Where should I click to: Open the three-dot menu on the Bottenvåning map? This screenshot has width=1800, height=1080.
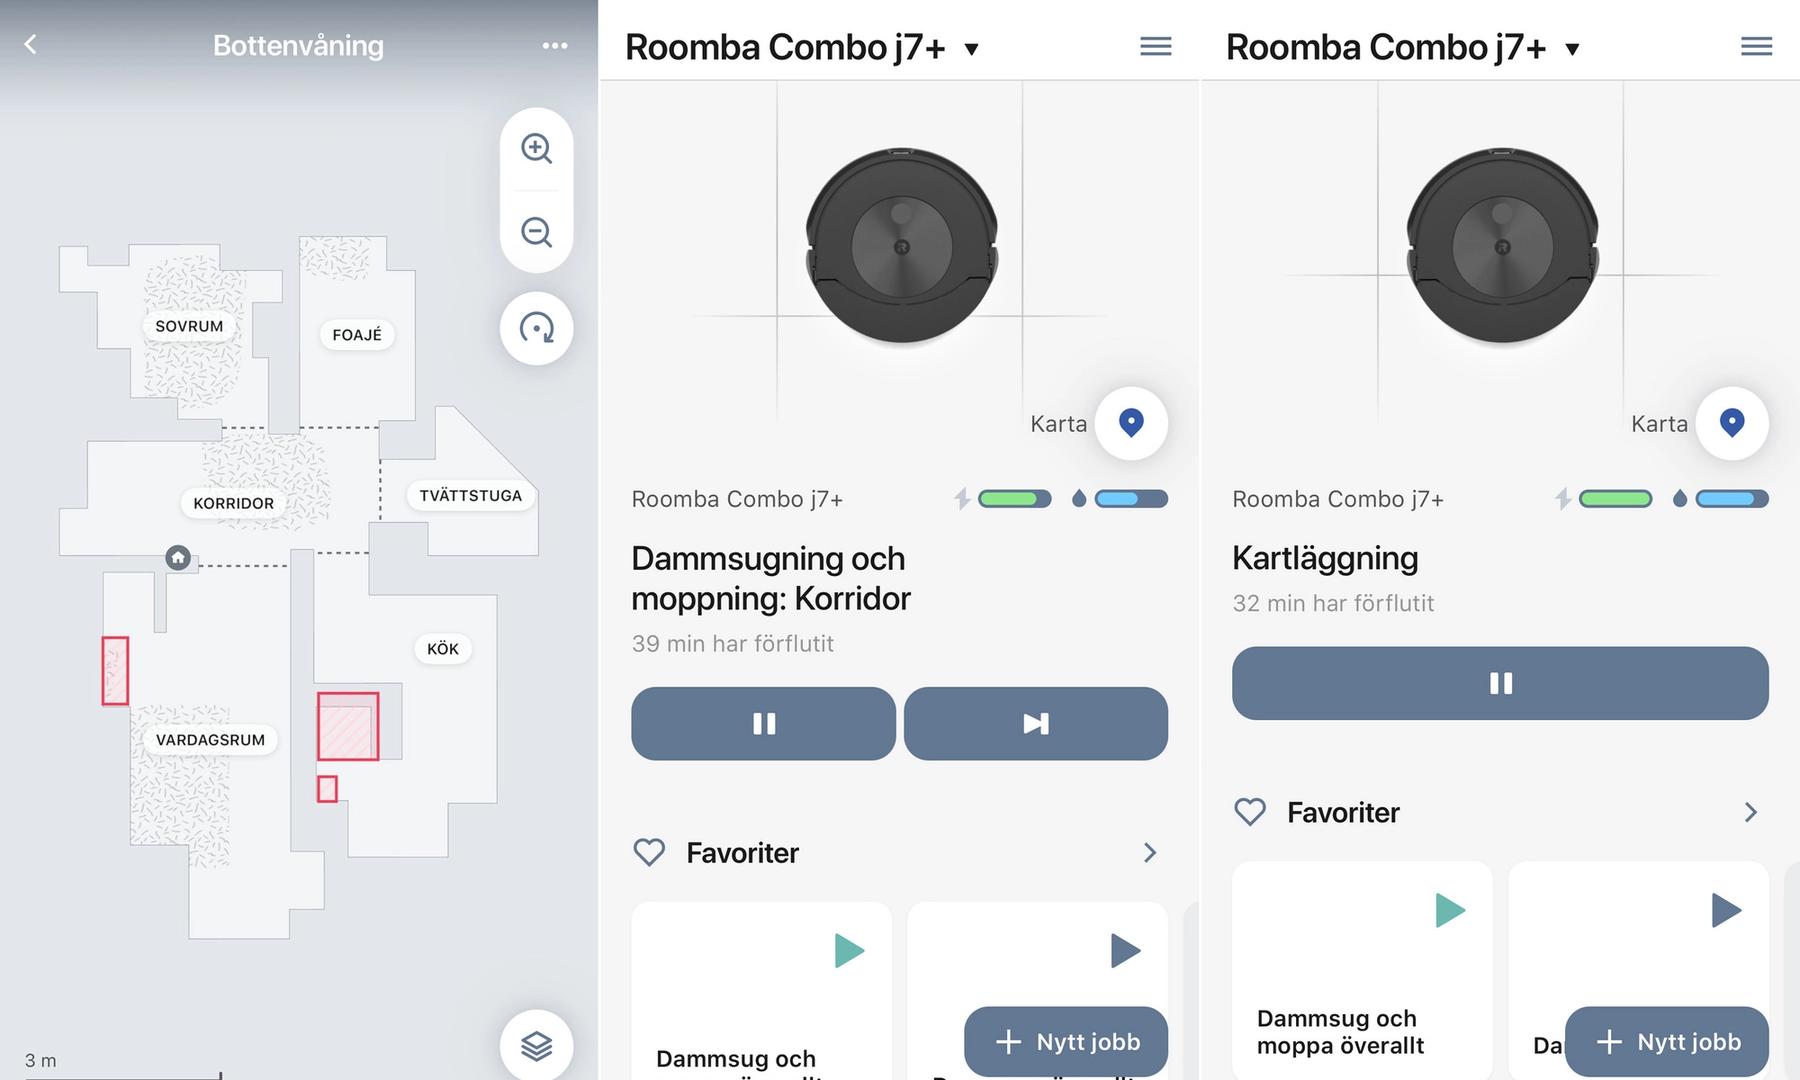[x=555, y=45]
